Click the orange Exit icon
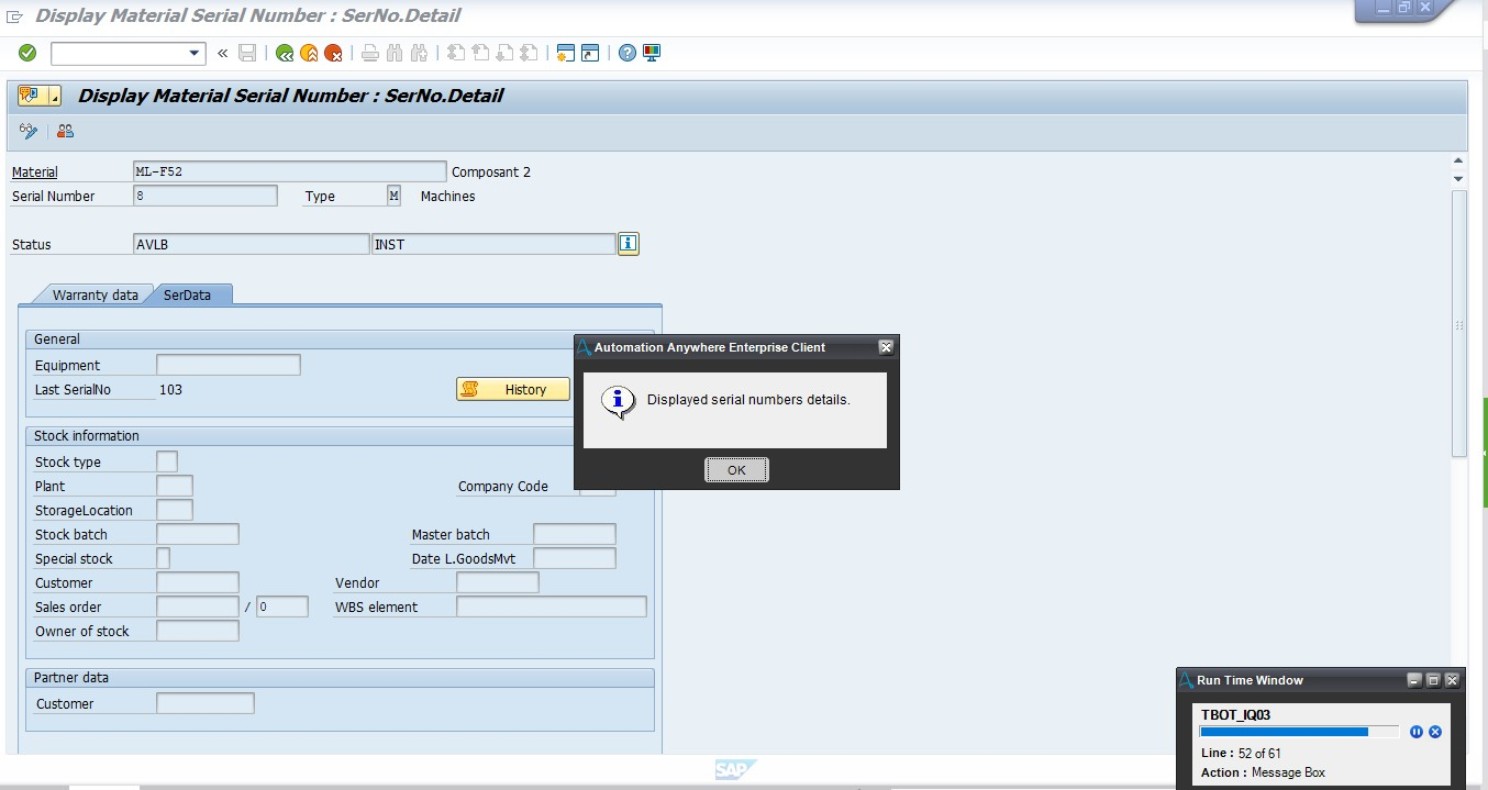The width and height of the screenshot is (1488, 790). (x=309, y=53)
